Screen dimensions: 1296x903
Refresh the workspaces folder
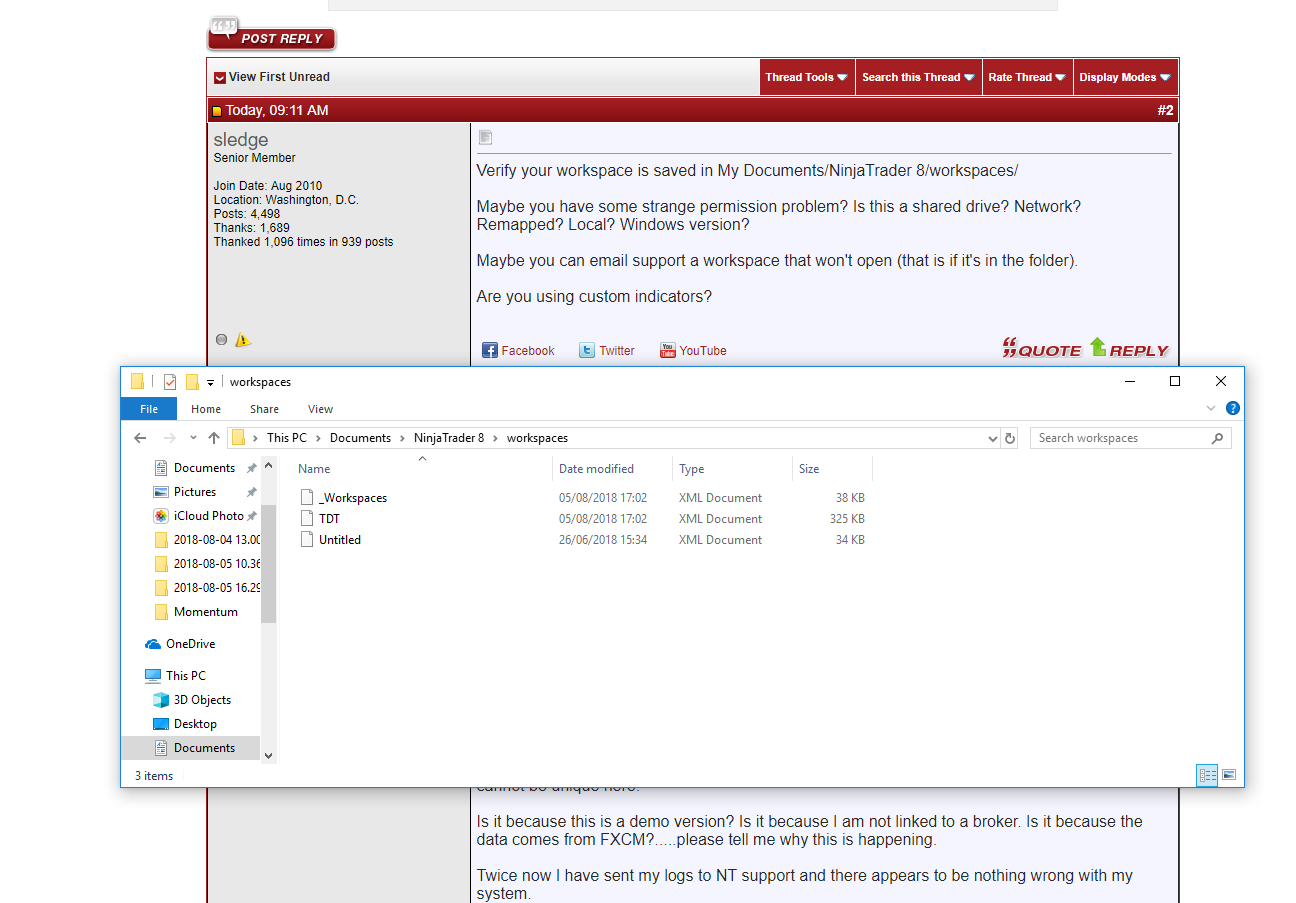[x=1010, y=438]
